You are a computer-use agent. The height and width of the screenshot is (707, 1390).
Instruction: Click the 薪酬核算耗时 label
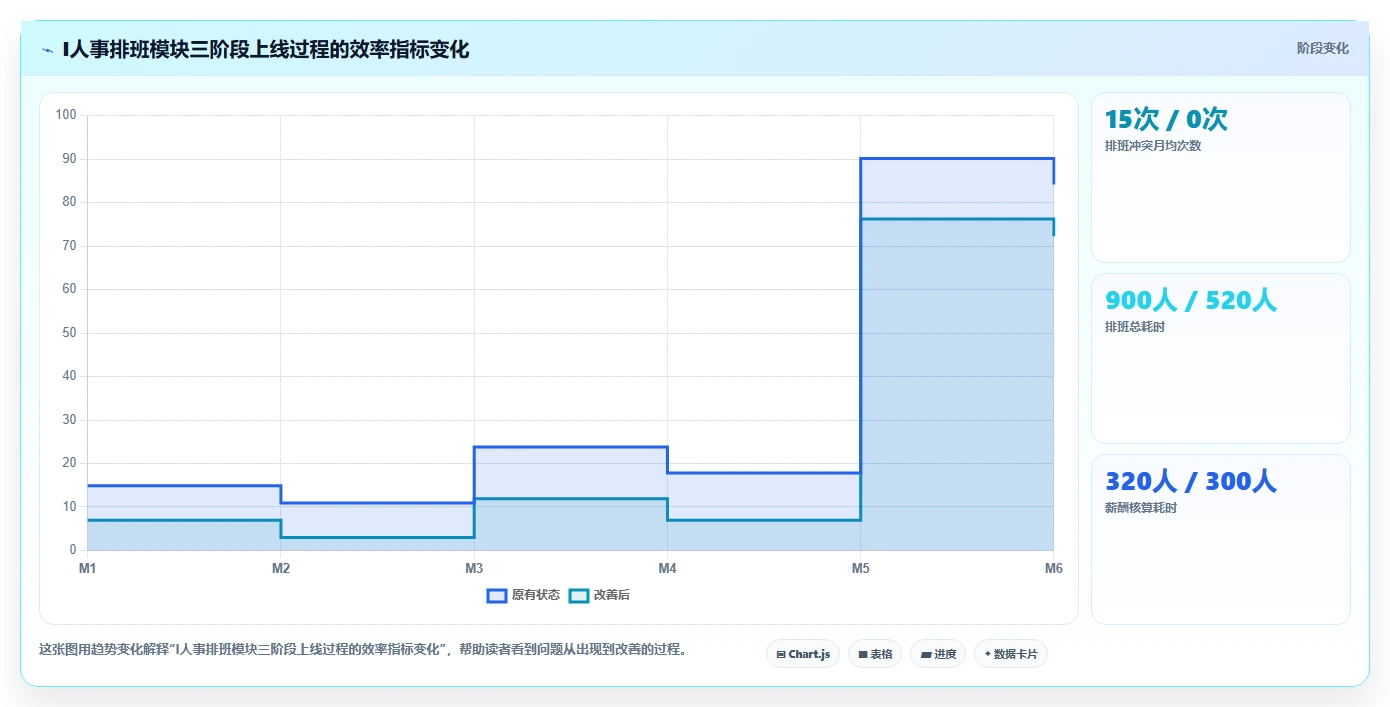point(1141,508)
